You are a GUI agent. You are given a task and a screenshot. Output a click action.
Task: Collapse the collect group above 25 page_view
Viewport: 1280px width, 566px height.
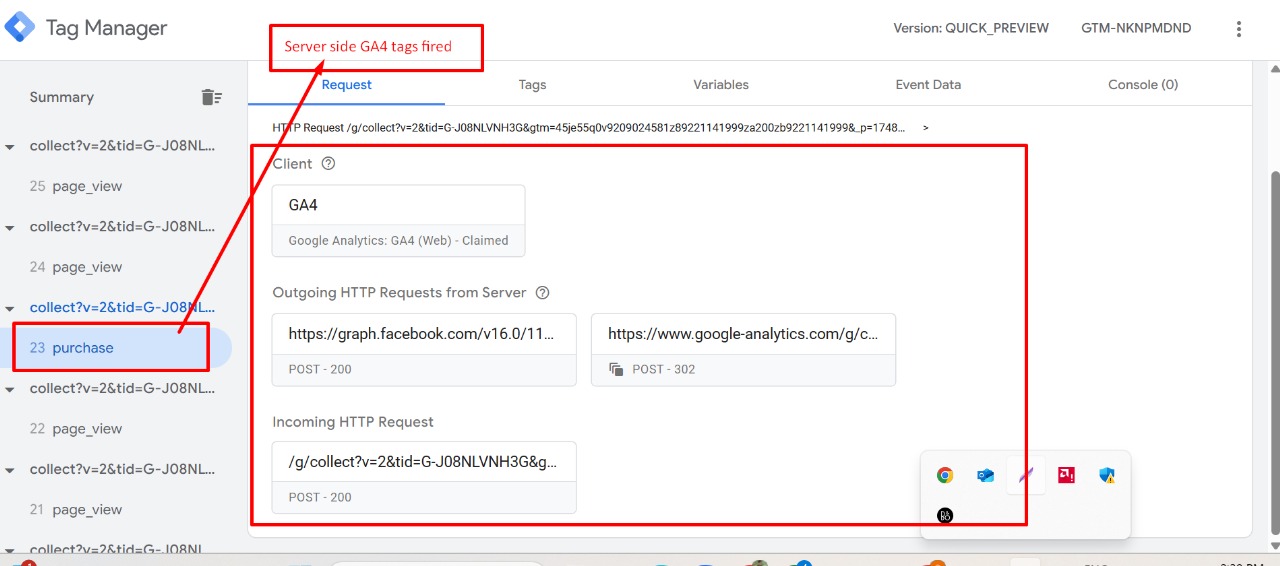tap(10, 147)
